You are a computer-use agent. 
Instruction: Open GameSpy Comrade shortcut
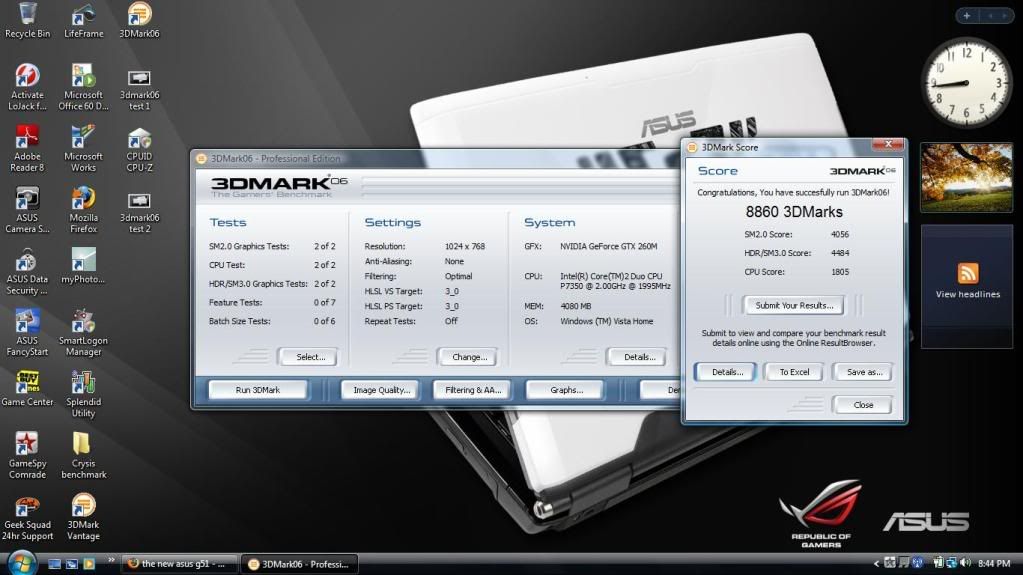[x=27, y=455]
